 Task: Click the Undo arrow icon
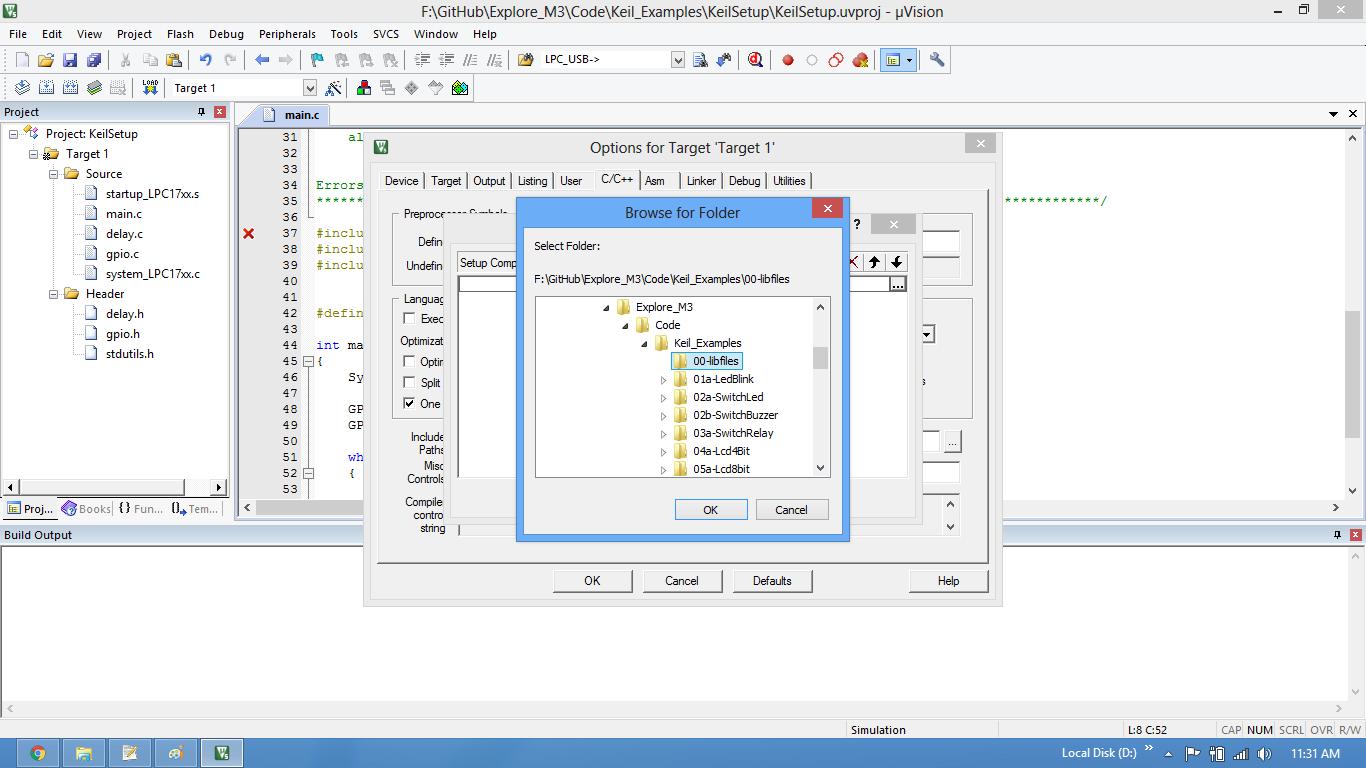[x=206, y=60]
